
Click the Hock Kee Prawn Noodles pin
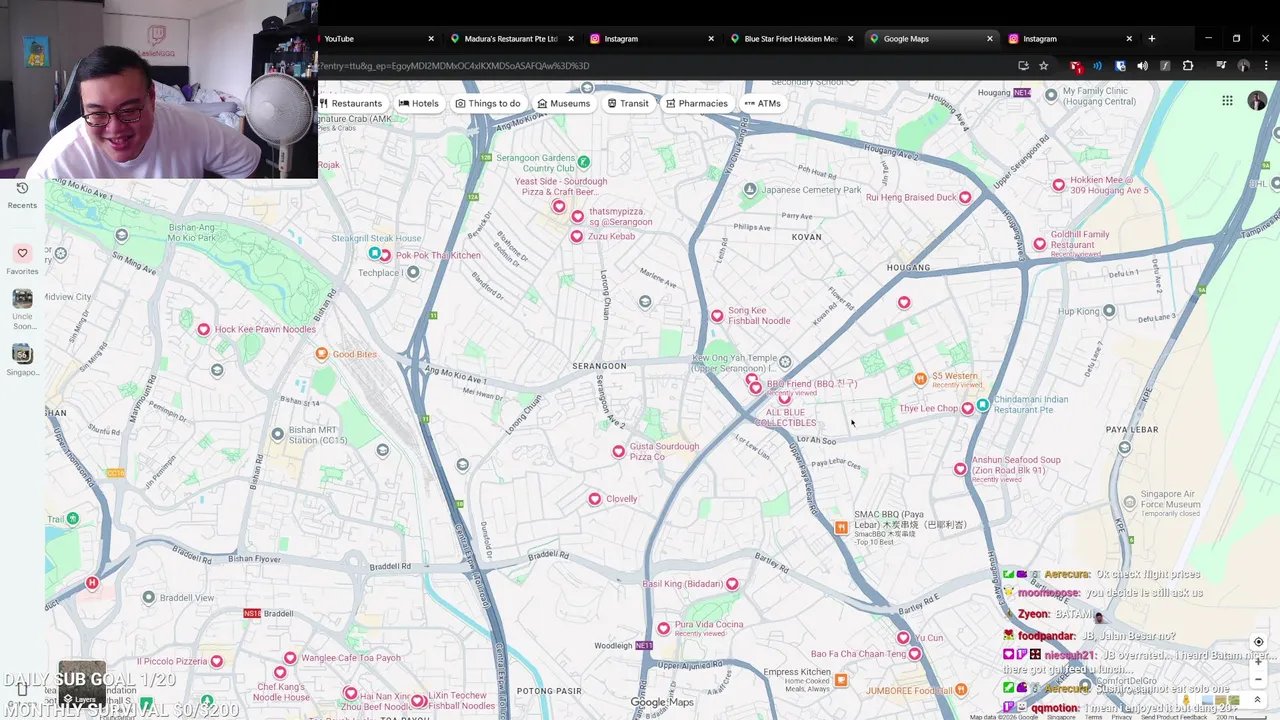click(x=204, y=329)
